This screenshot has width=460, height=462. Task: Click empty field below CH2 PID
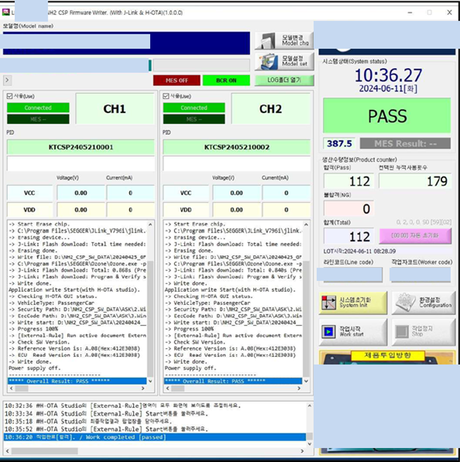[x=237, y=164]
